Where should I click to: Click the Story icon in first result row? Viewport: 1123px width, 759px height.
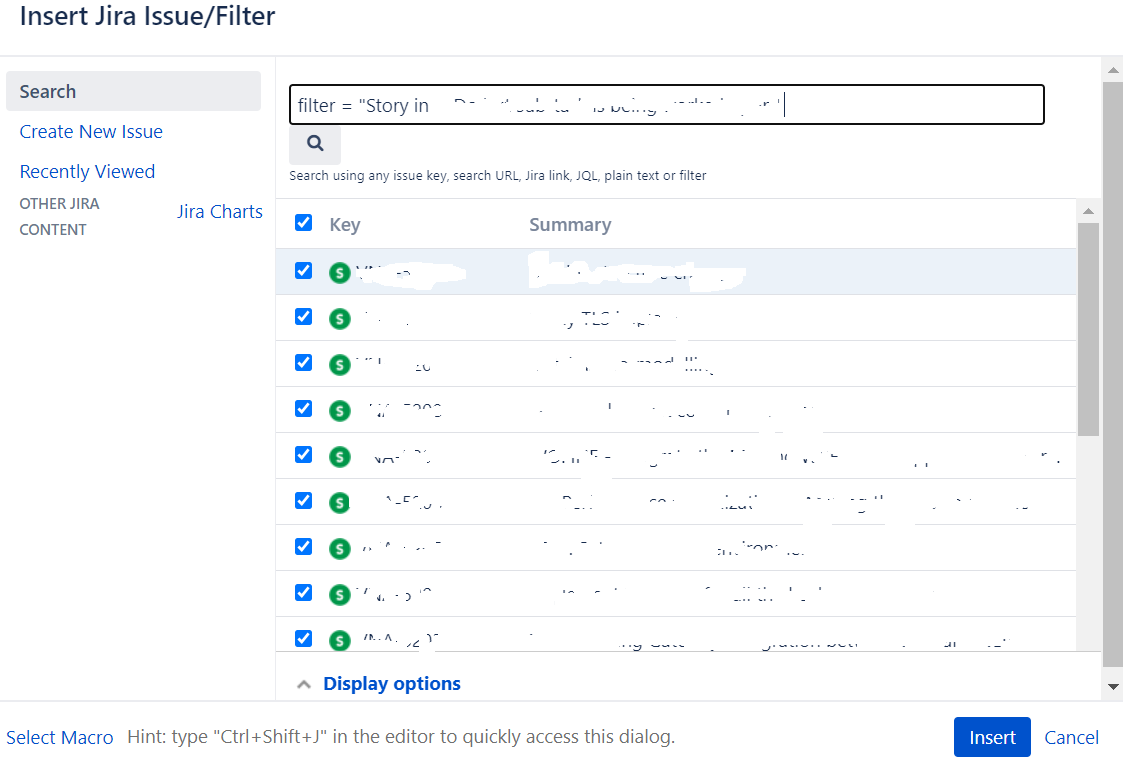coord(339,273)
